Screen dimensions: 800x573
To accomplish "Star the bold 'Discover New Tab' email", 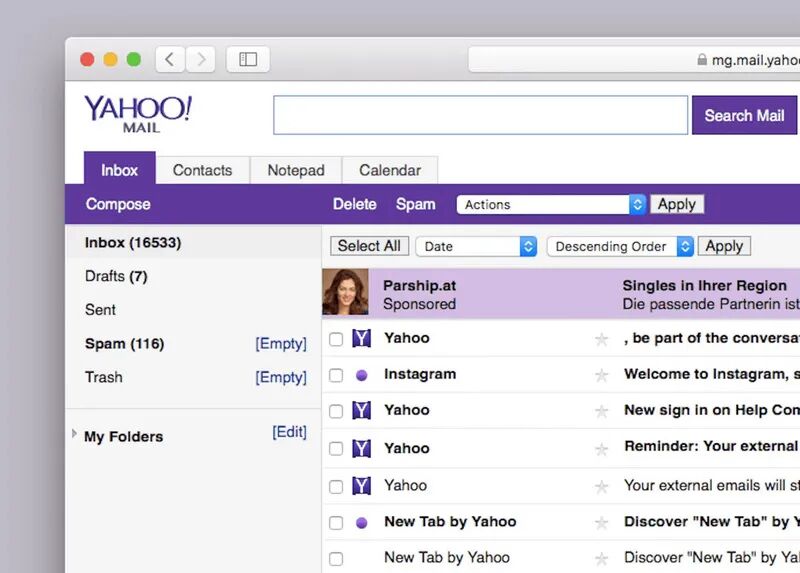I will click(x=602, y=523).
